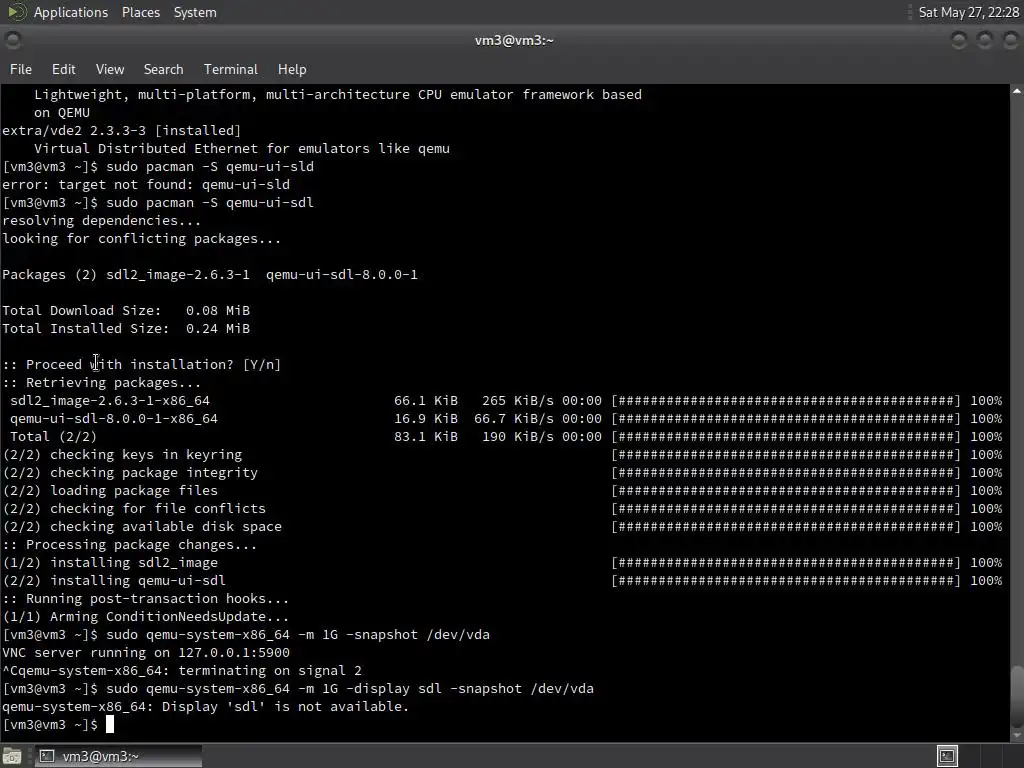
Task: Click '(1/1) Arming ConditionNeedsUpdate...' line
Action: (146, 616)
